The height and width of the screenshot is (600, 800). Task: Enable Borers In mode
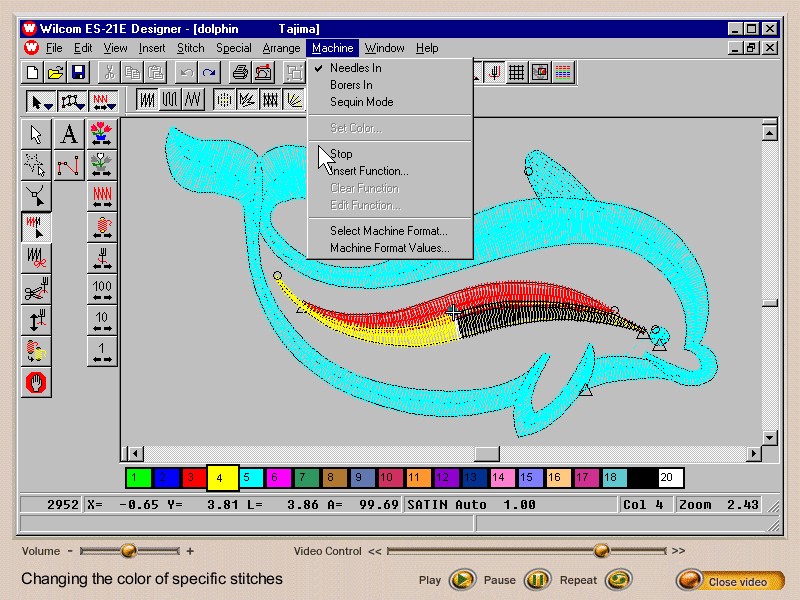point(351,85)
